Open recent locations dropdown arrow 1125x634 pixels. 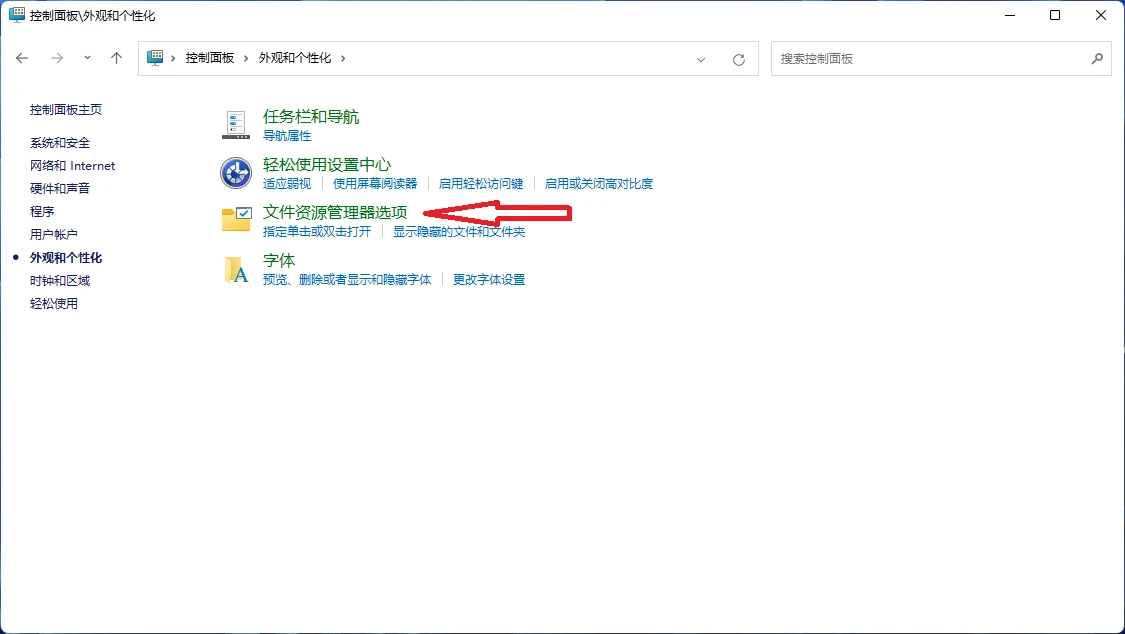[87, 58]
